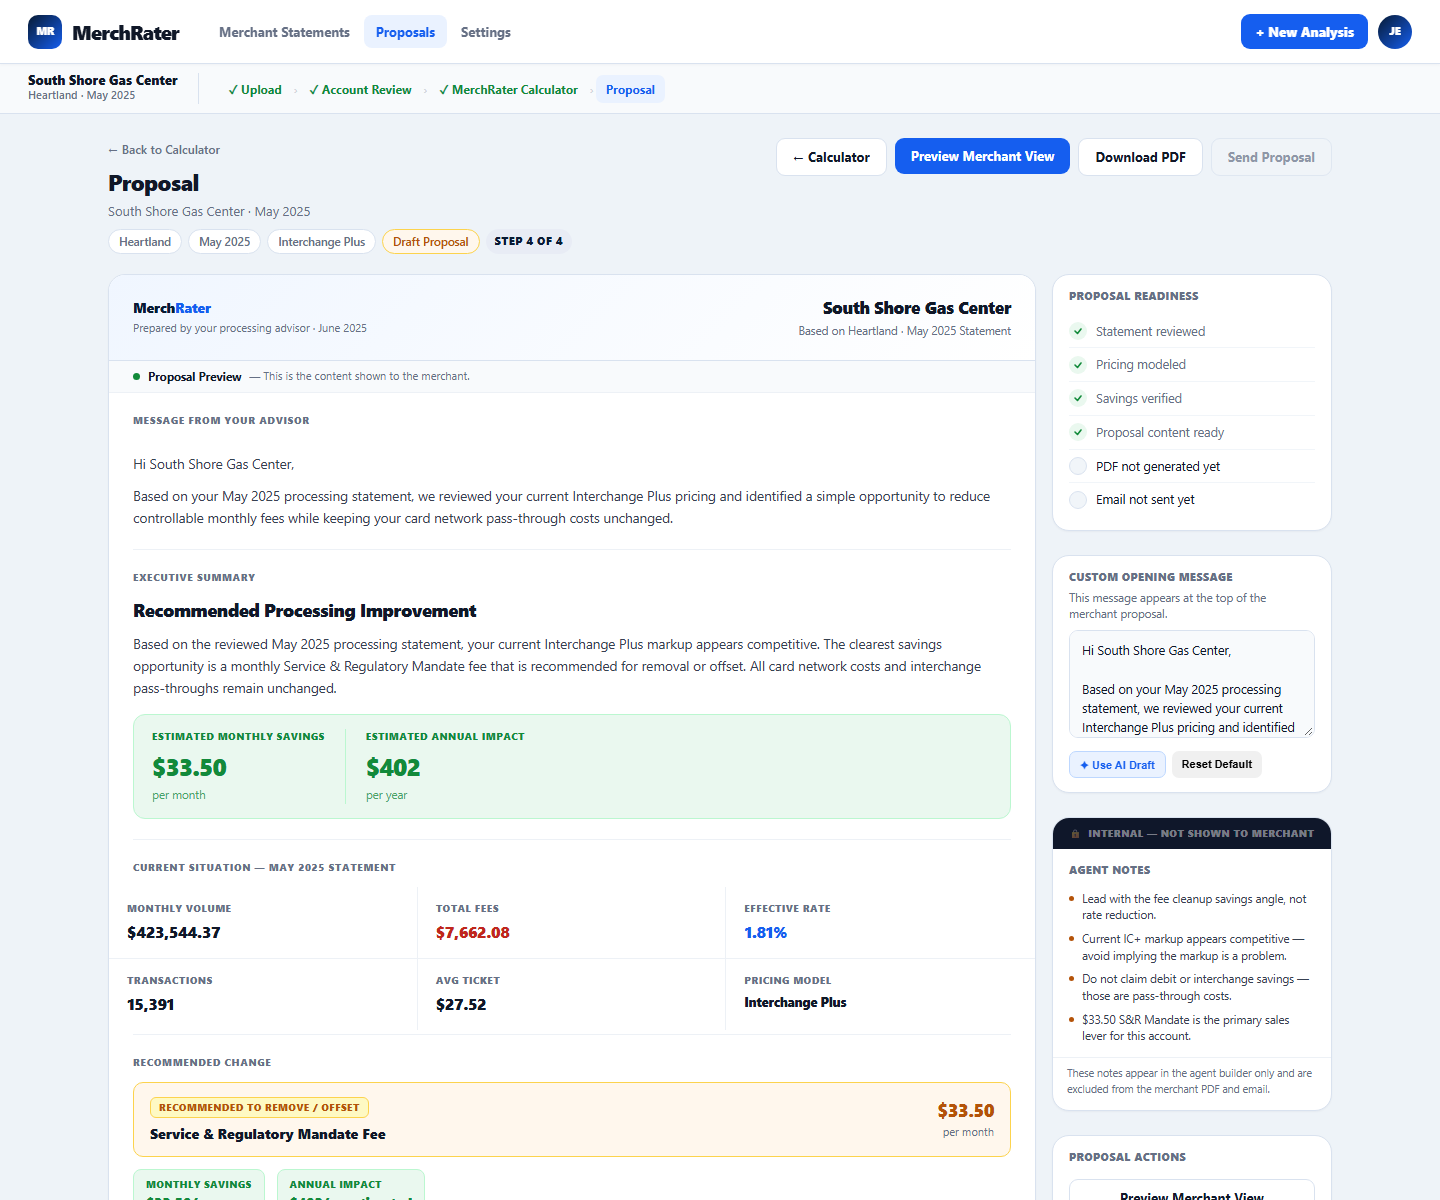The image size is (1440, 1200).
Task: Click the blue Preview Merchant View button
Action: click(982, 156)
